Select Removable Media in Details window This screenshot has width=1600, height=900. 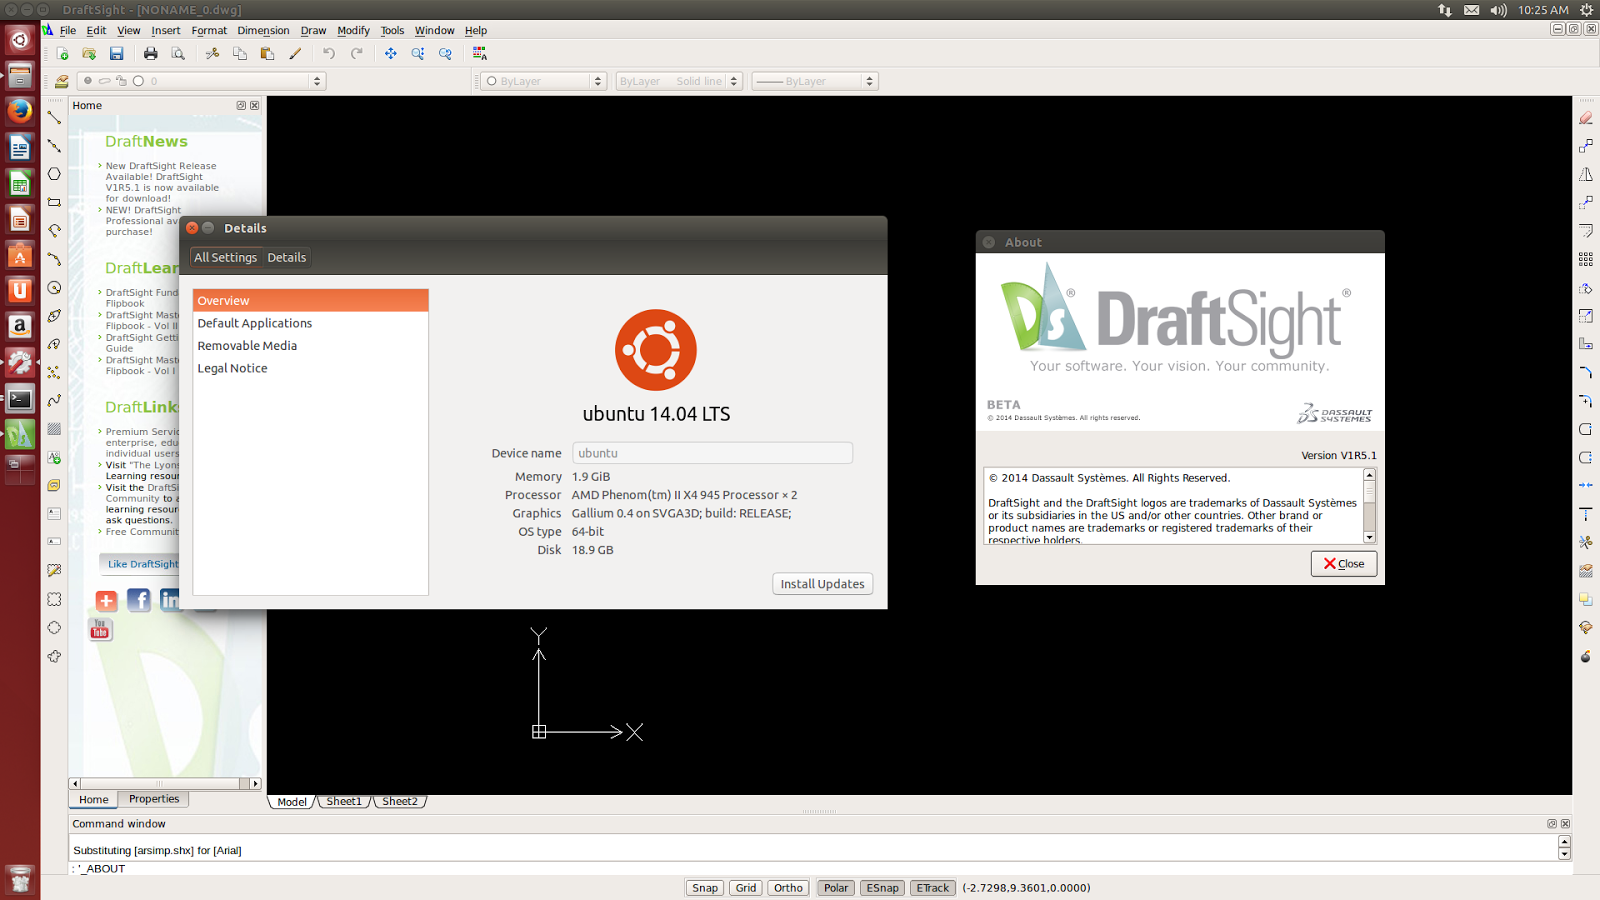pos(310,346)
